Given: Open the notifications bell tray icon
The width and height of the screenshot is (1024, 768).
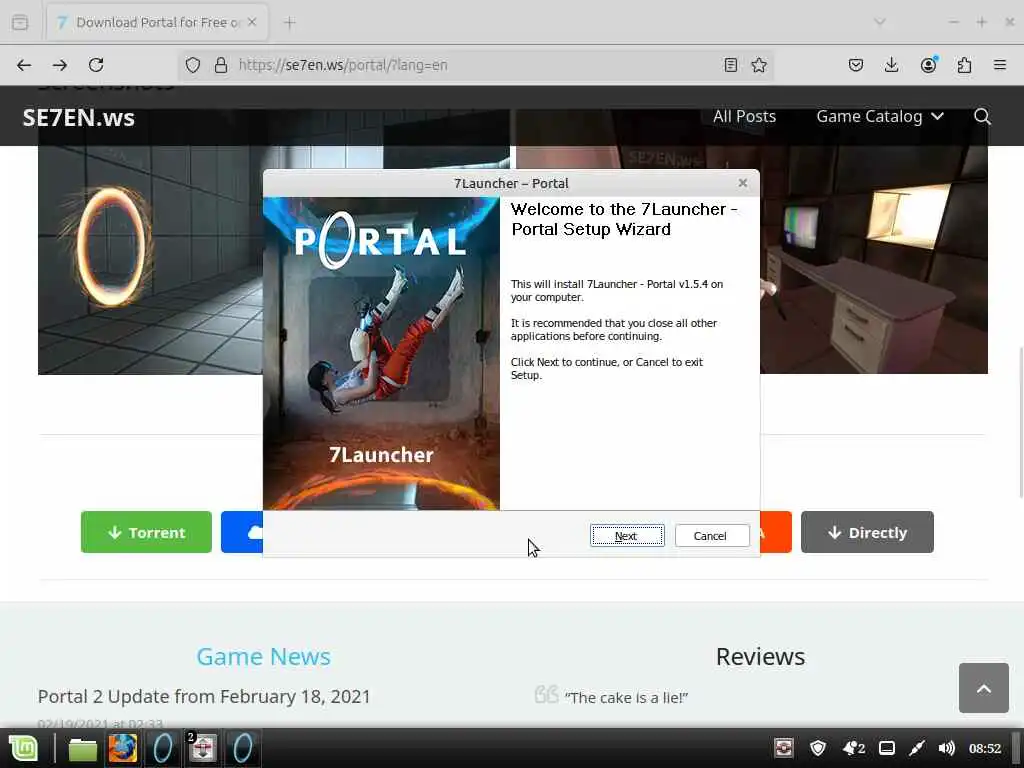Looking at the screenshot, I should click(854, 748).
